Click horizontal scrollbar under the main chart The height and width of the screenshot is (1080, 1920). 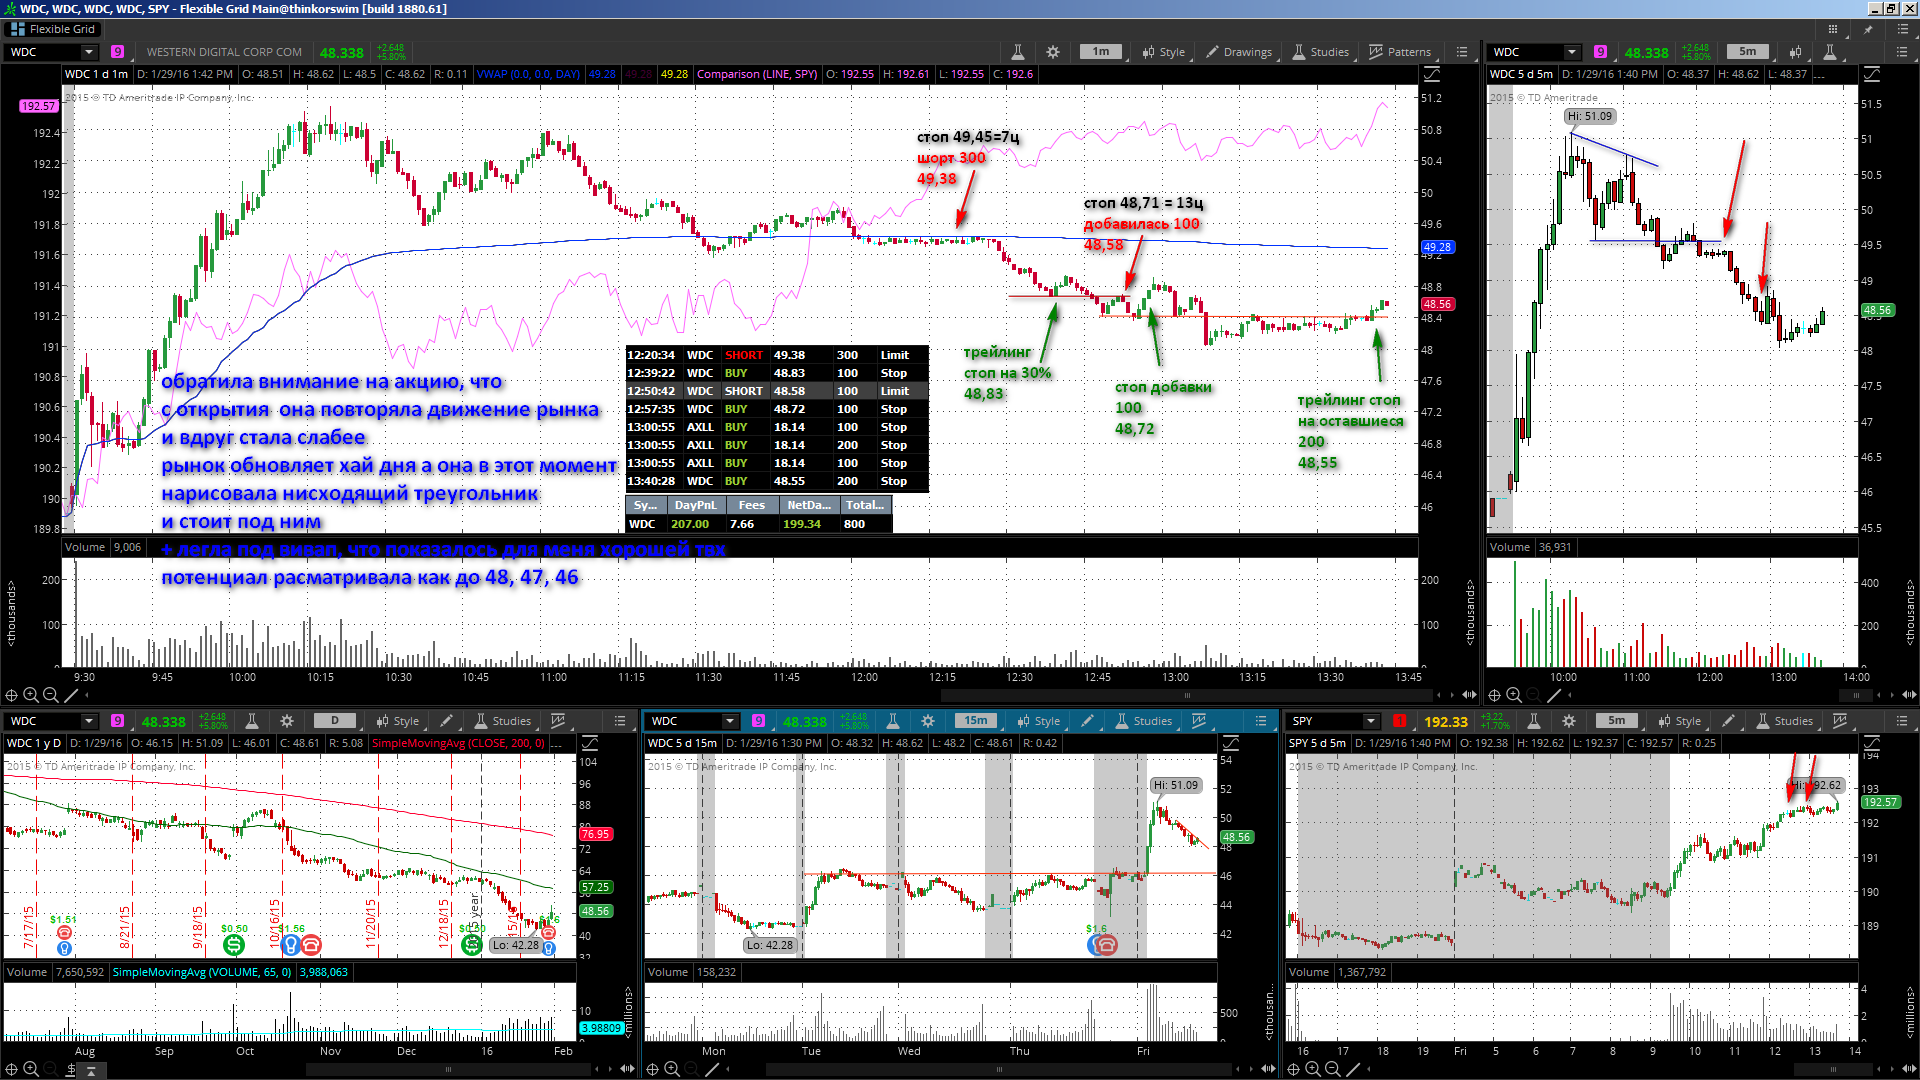point(1187,695)
